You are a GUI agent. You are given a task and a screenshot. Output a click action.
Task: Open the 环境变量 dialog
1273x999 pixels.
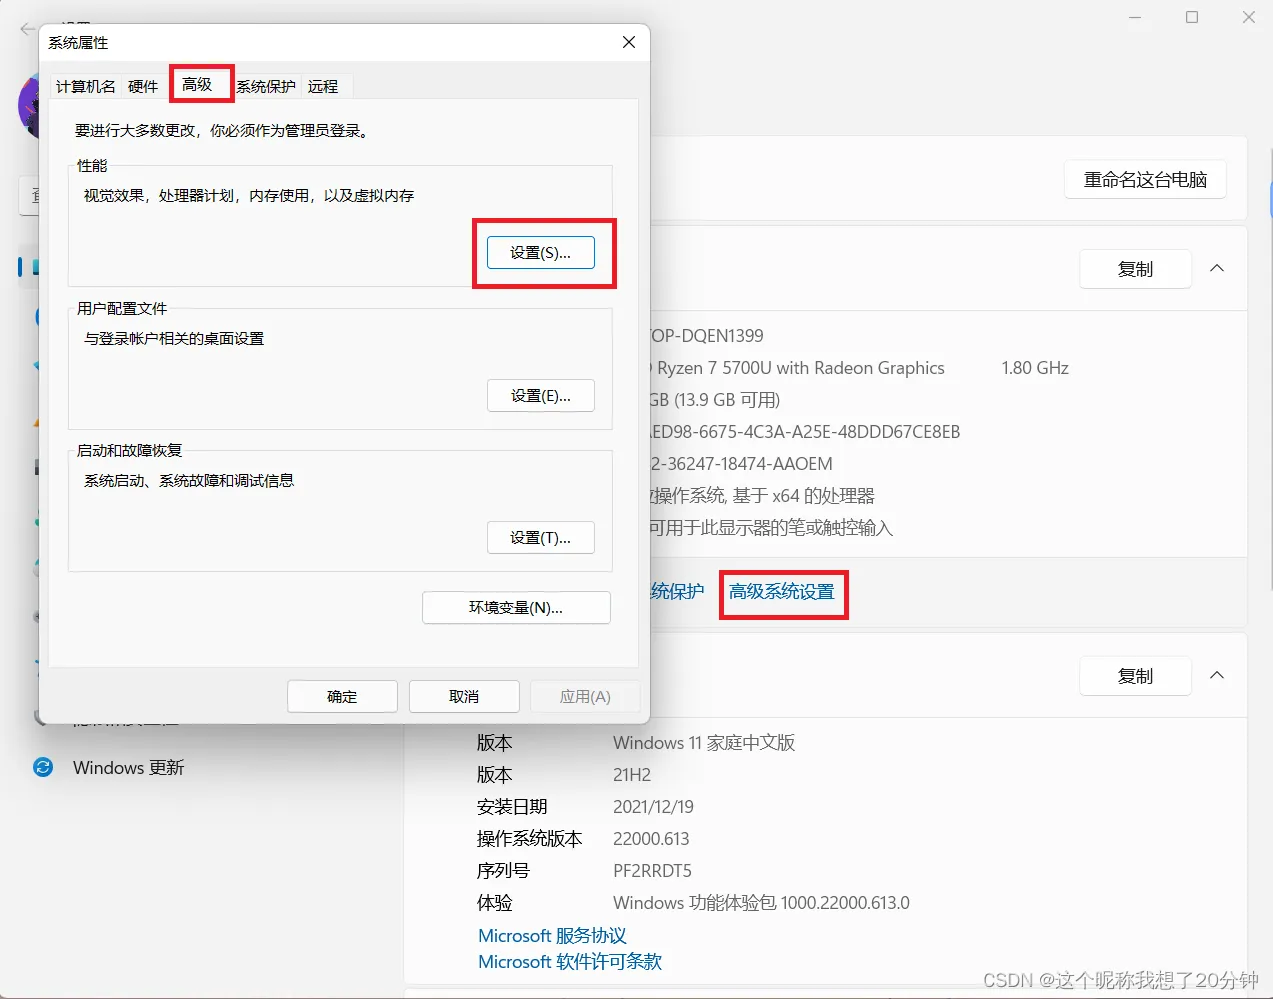(x=516, y=607)
